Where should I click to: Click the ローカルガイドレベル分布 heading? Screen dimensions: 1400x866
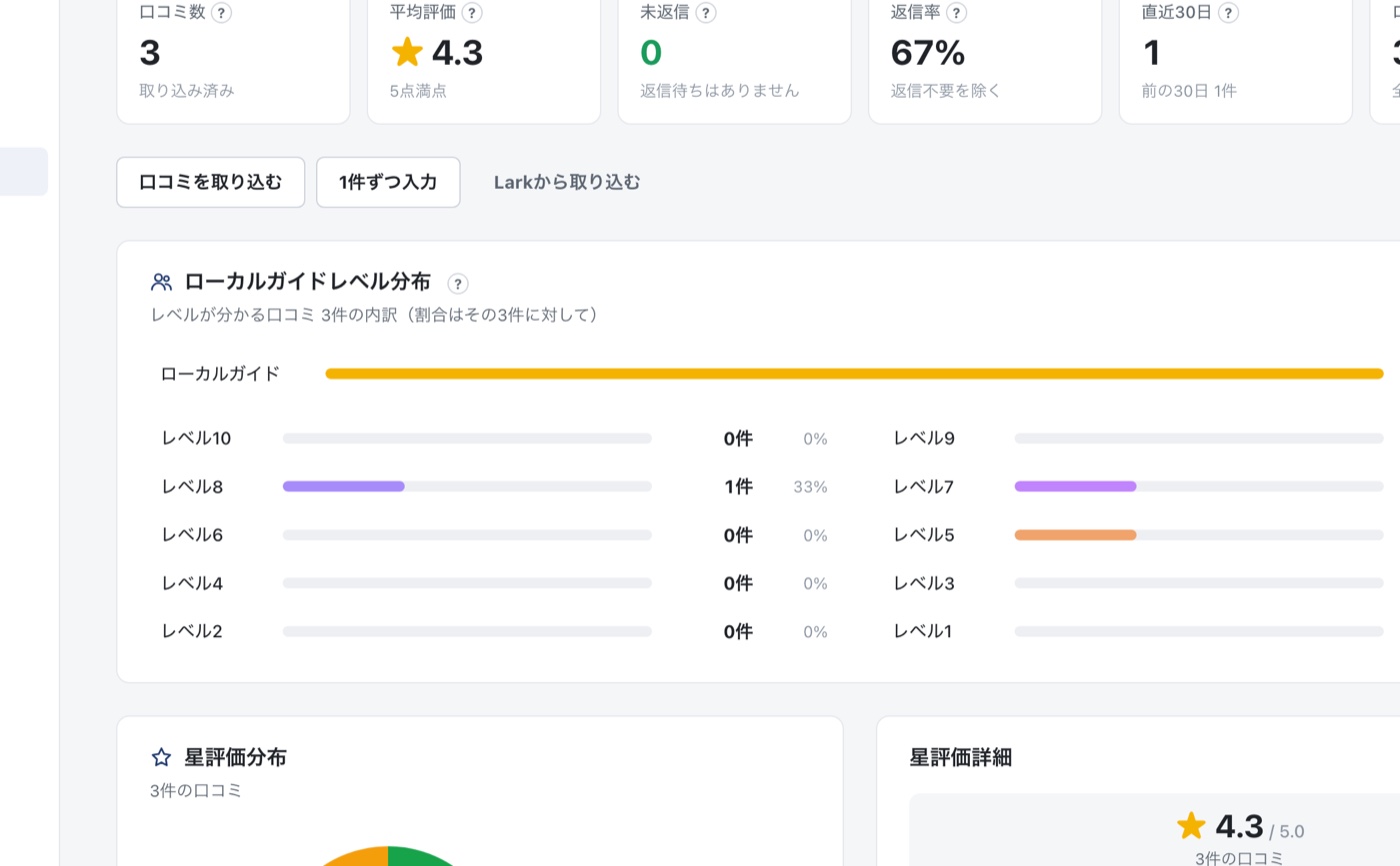pos(308,282)
